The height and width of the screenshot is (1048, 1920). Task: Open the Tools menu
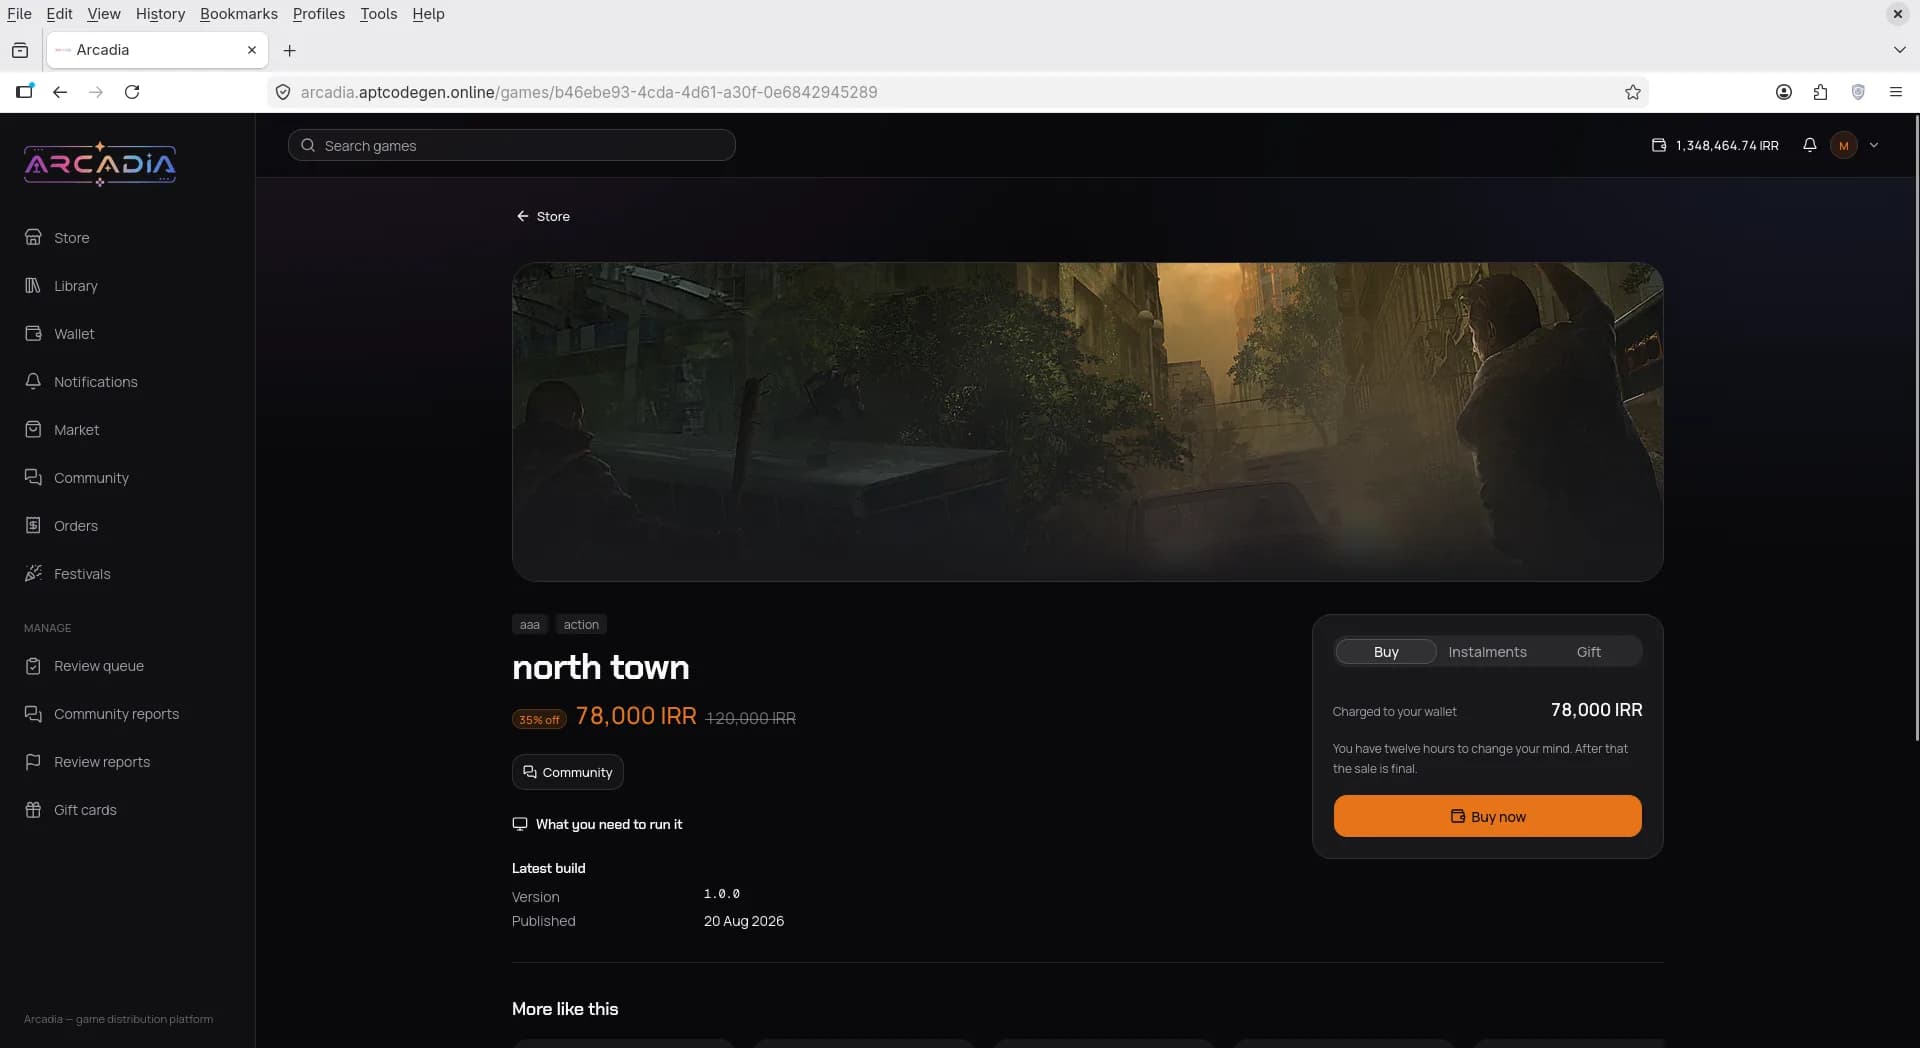379,14
